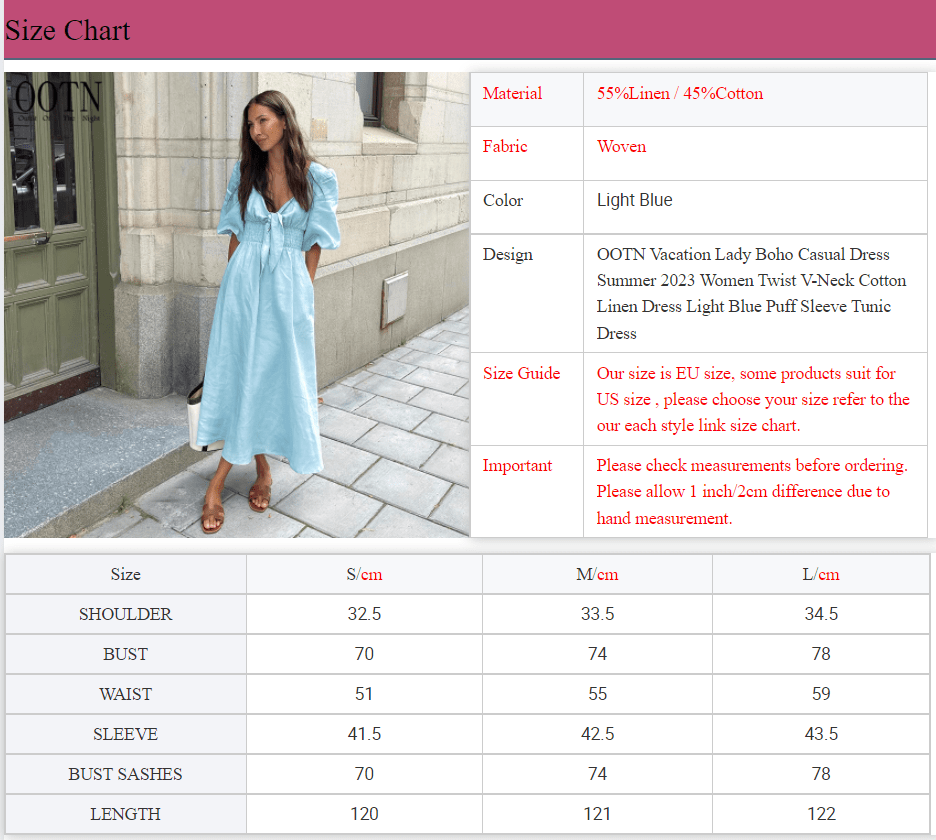Click the SHOULDER row label

click(x=125, y=614)
